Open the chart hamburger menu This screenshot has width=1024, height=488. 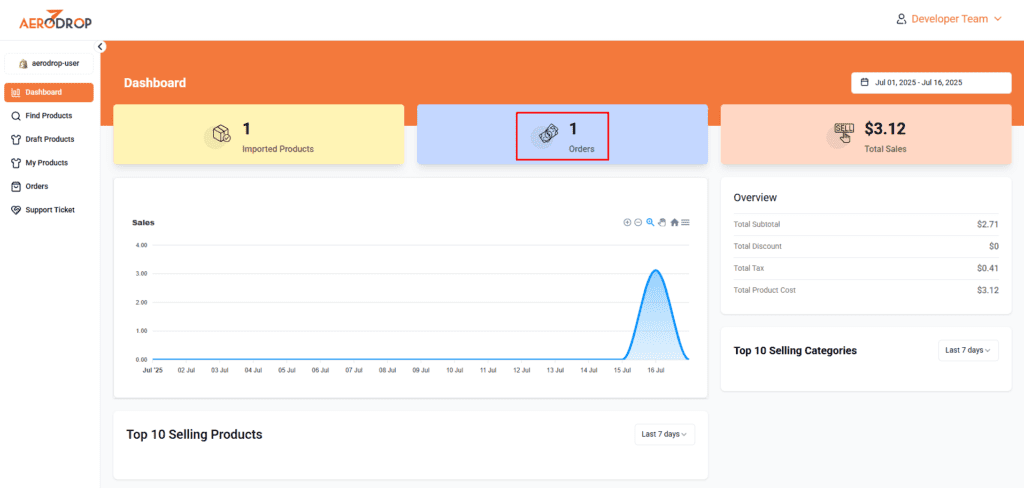click(686, 222)
